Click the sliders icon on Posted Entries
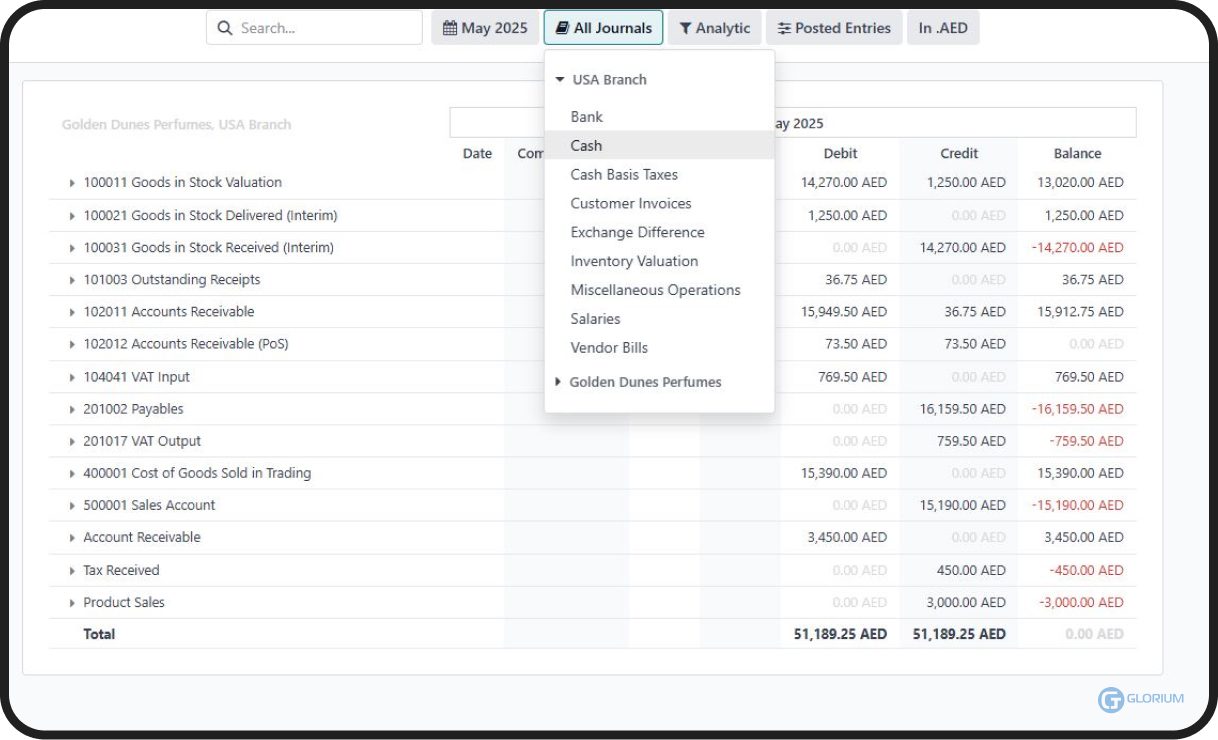Screen dimensions: 1218x740 pyautogui.click(x=784, y=28)
